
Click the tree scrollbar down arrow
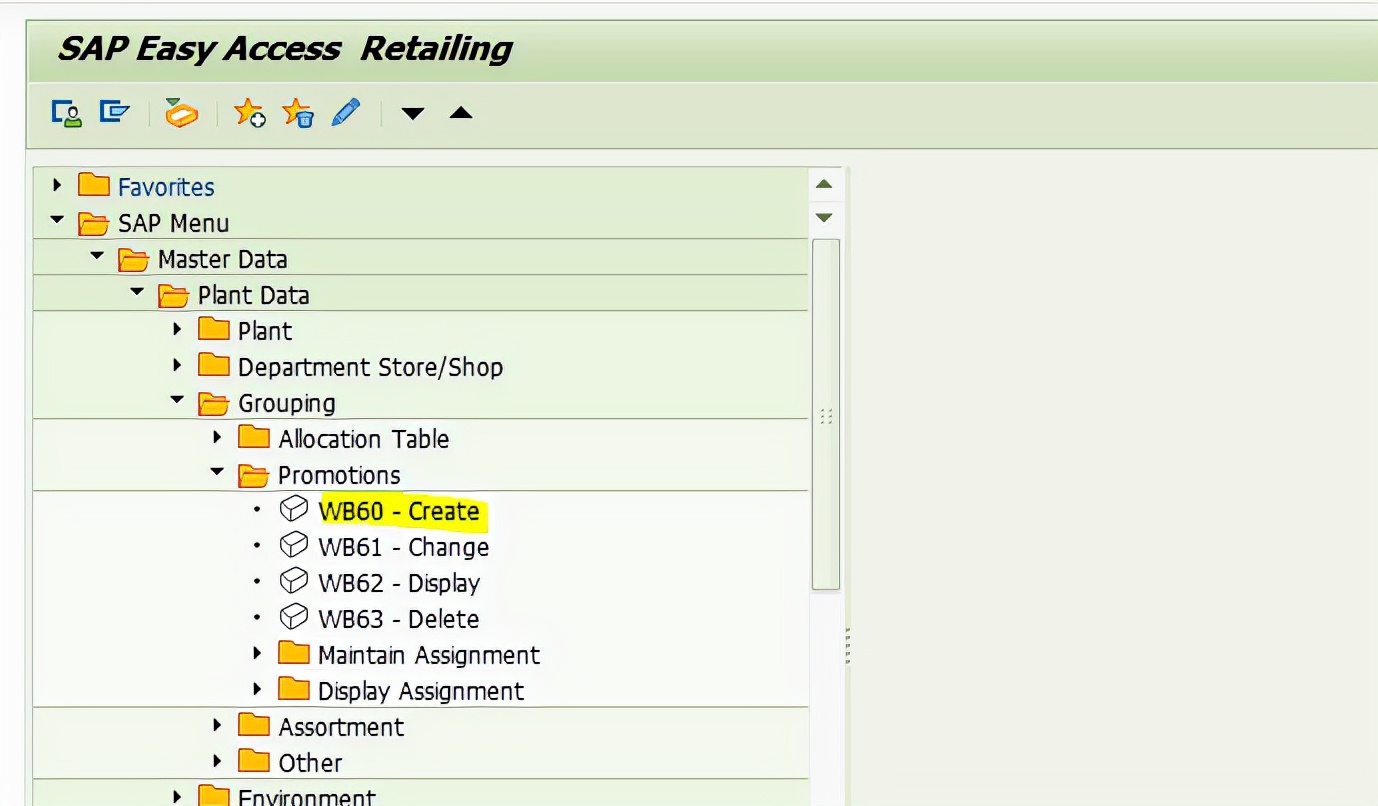pos(824,217)
